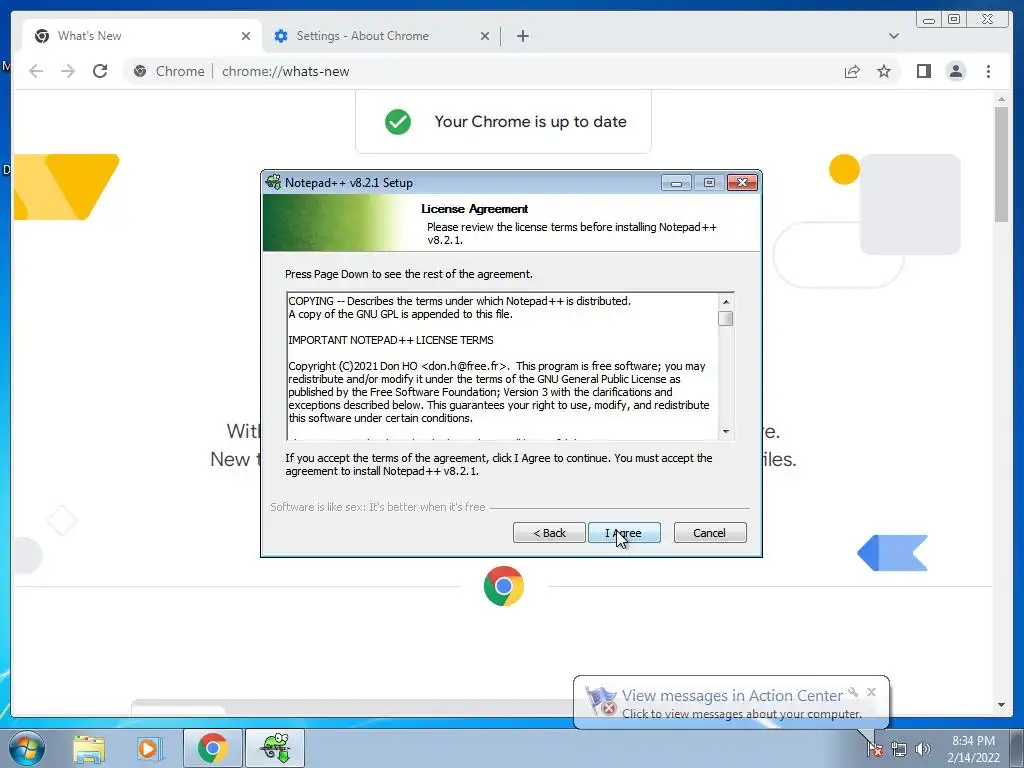Toggle the Chrome side panel
Viewport: 1024px width, 768px height.
point(923,71)
